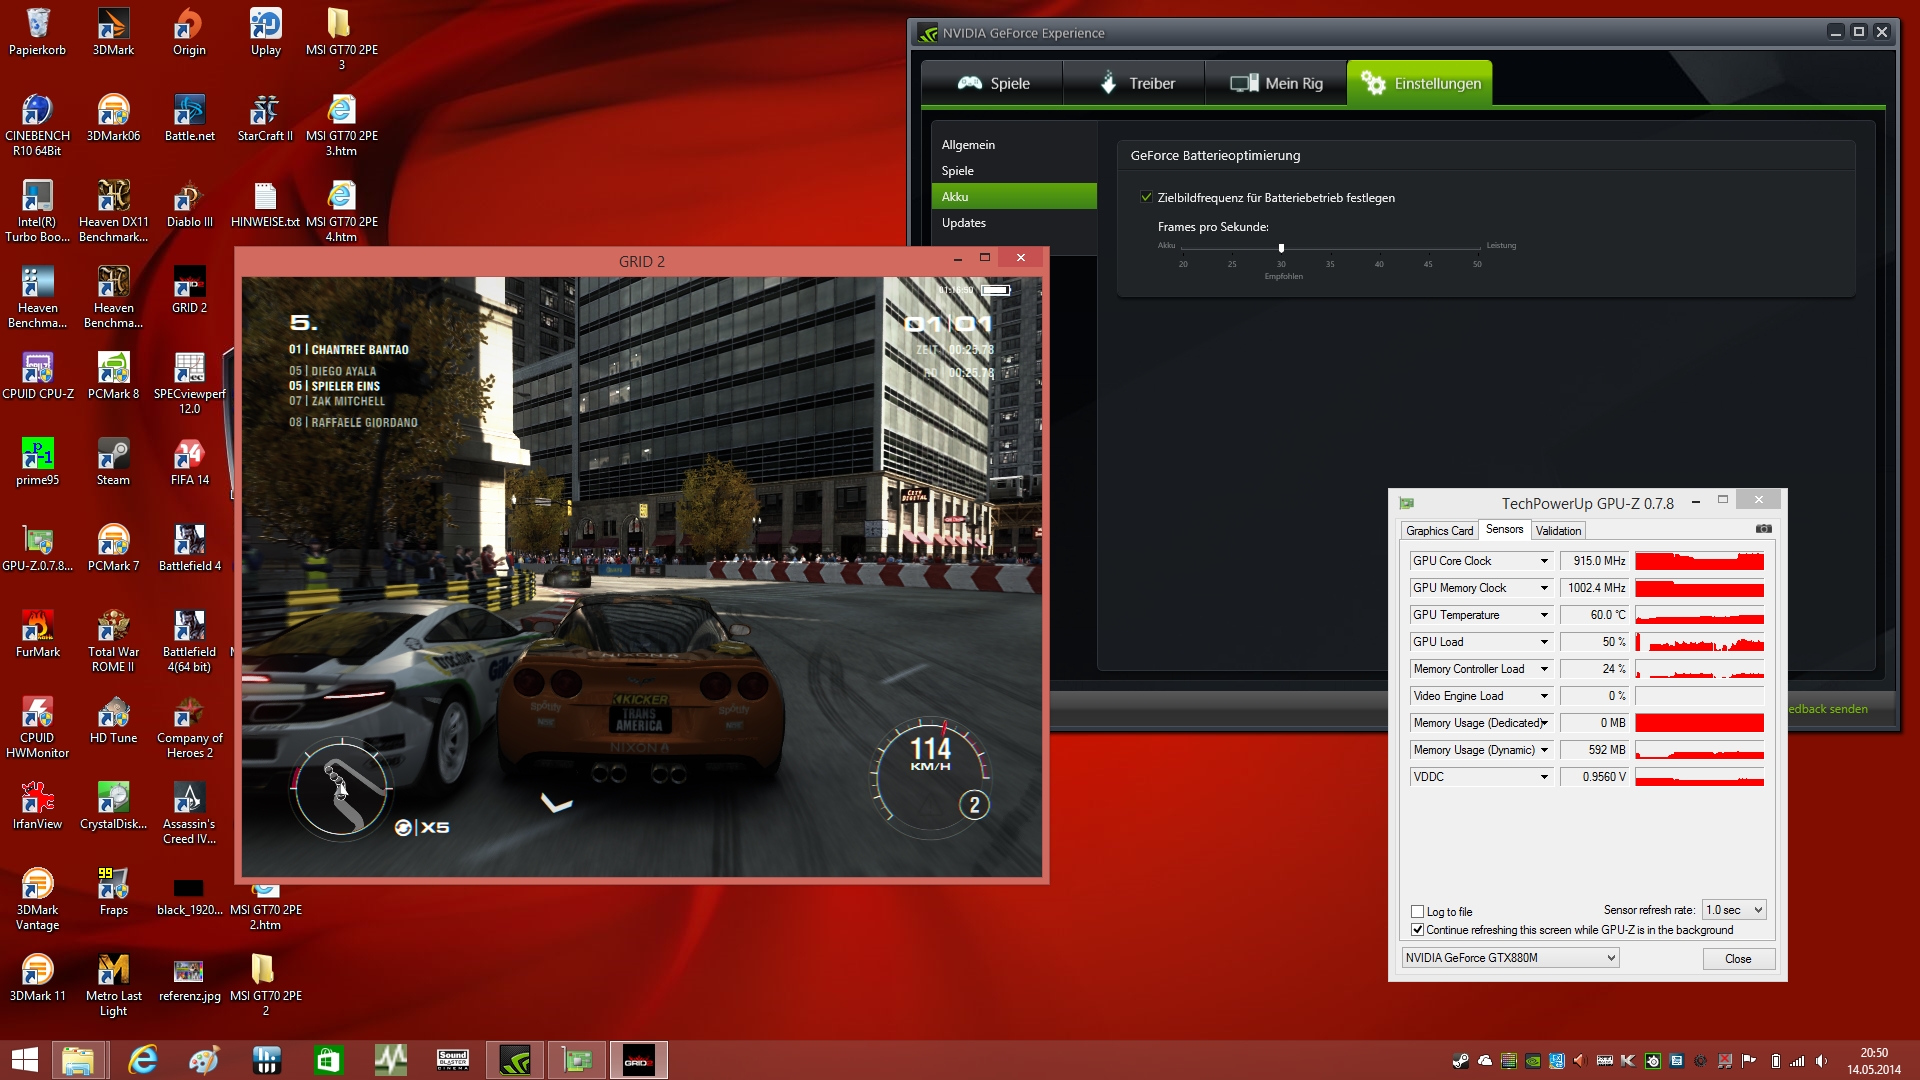Expand GPU Core Clock dropdown arrow
Screen dimensions: 1920x1080
(1543, 560)
